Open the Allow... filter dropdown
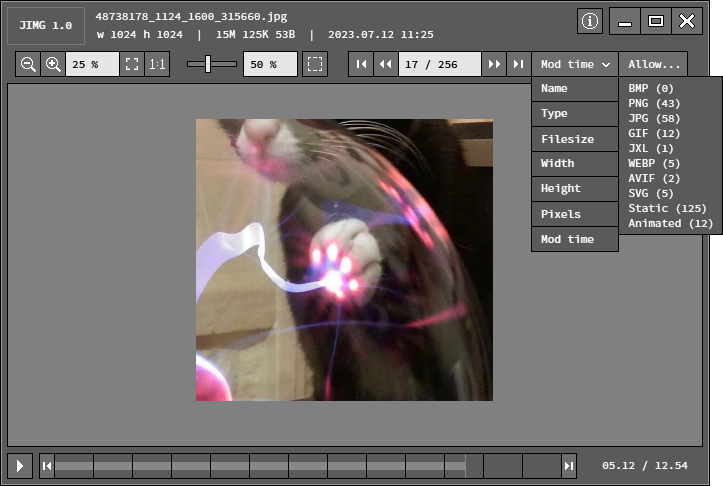Image resolution: width=723 pixels, height=486 pixels. (x=653, y=64)
